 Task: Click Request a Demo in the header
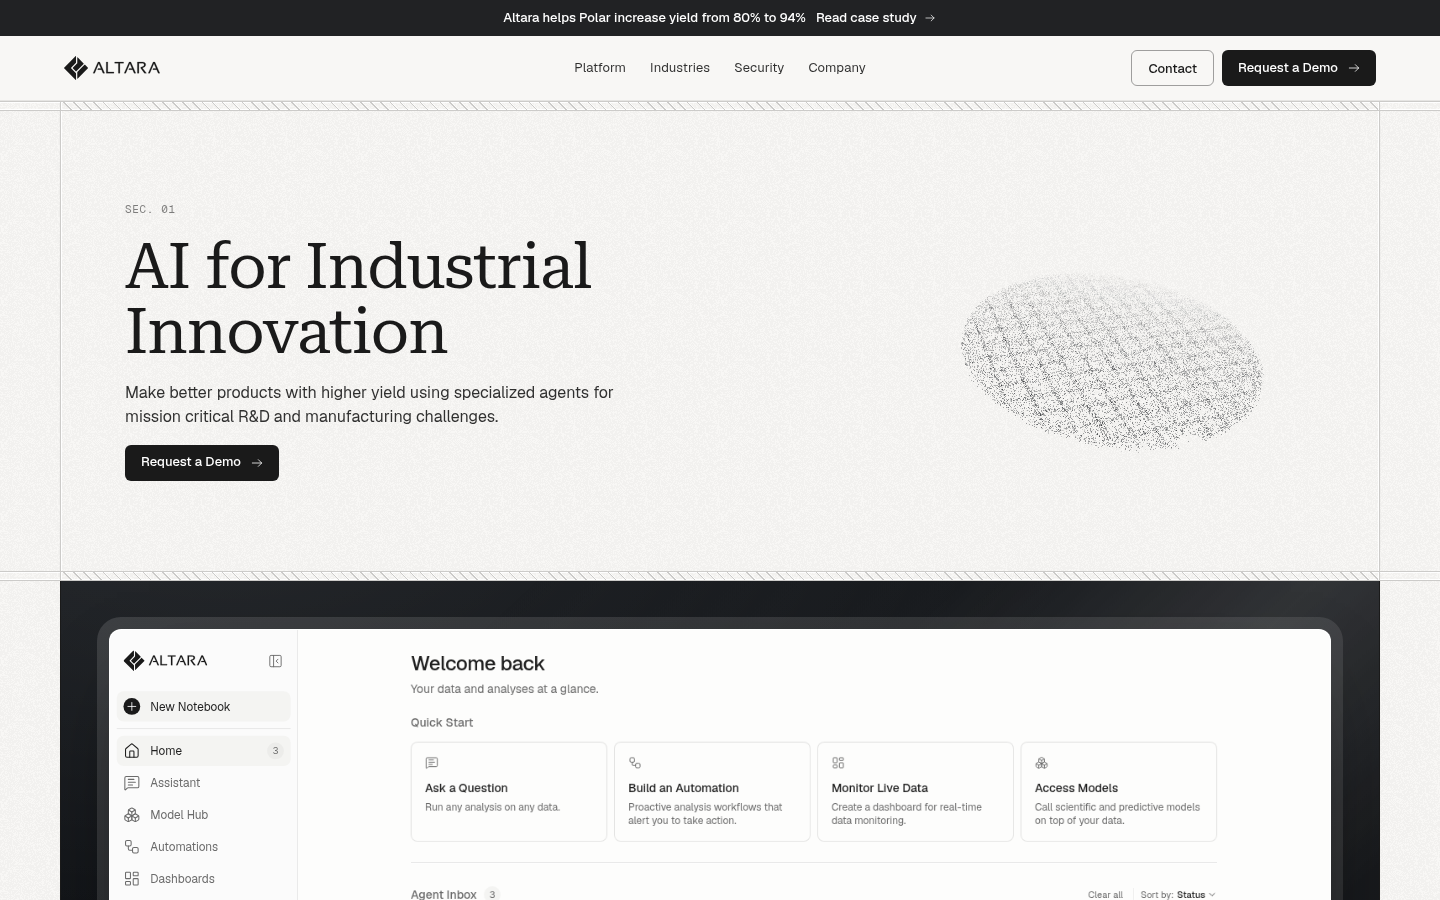pyautogui.click(x=1299, y=68)
